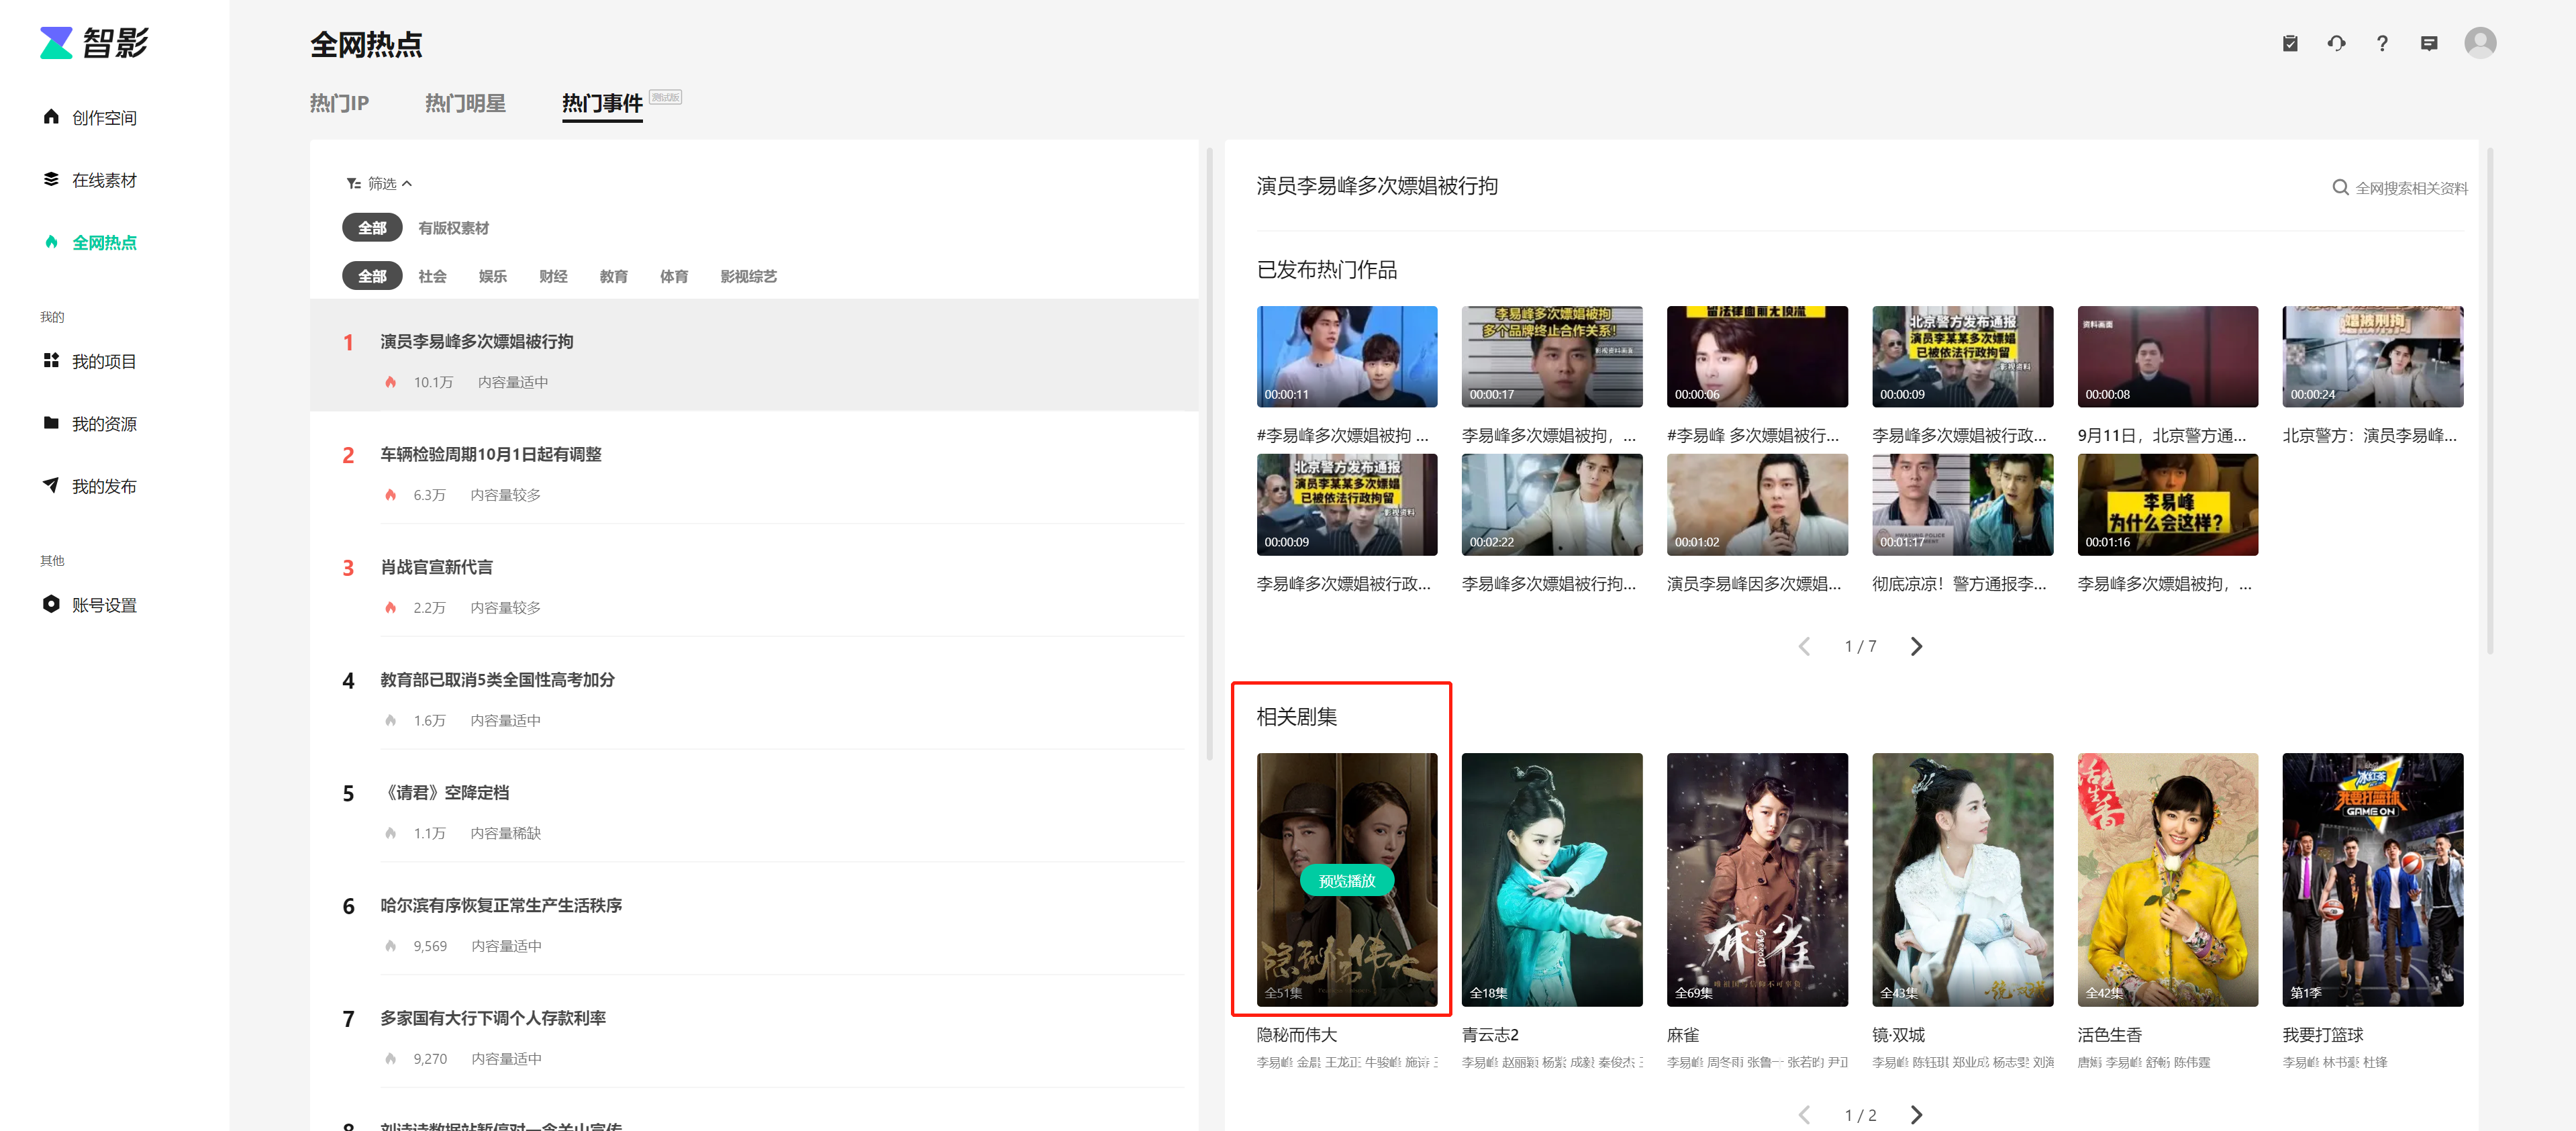
Task: Open hot event 肖战官宣新代言
Action: (x=754, y=581)
